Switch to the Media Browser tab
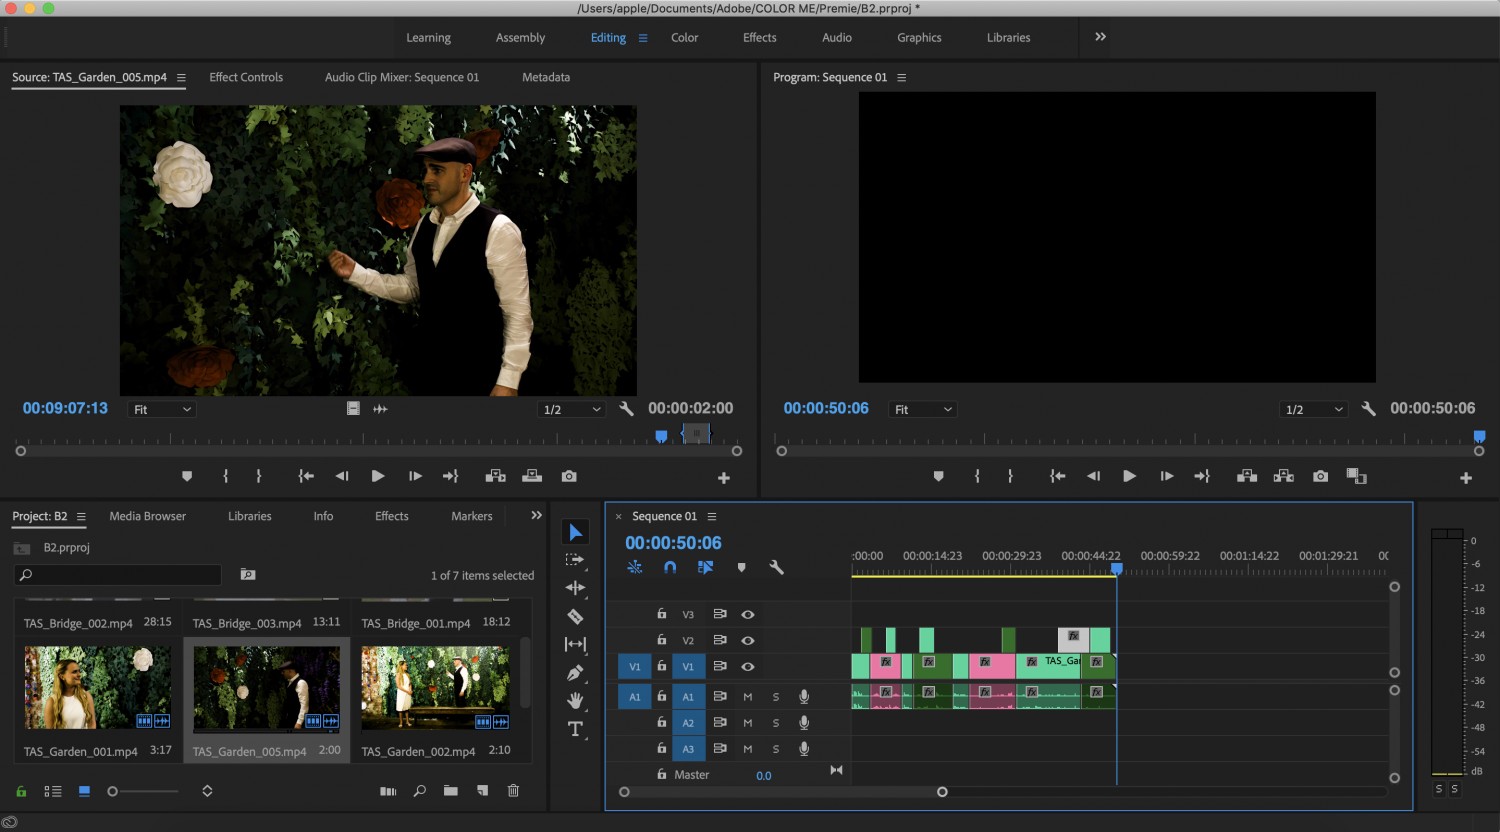Viewport: 1500px width, 832px height. [148, 516]
